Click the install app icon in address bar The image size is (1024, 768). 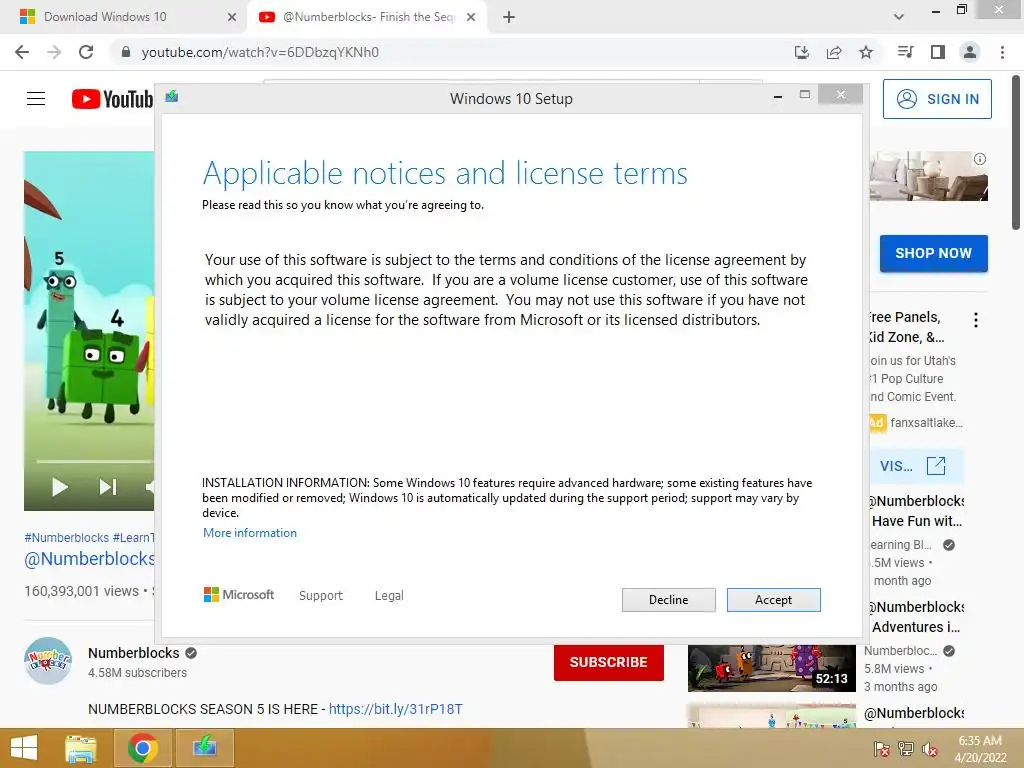[x=802, y=52]
